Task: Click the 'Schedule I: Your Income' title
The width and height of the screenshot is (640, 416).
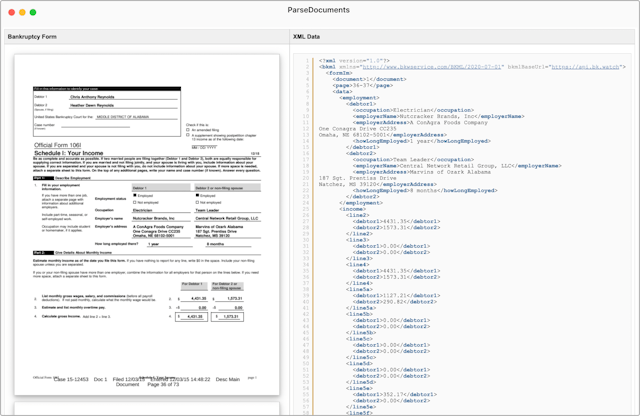Action: [69, 153]
